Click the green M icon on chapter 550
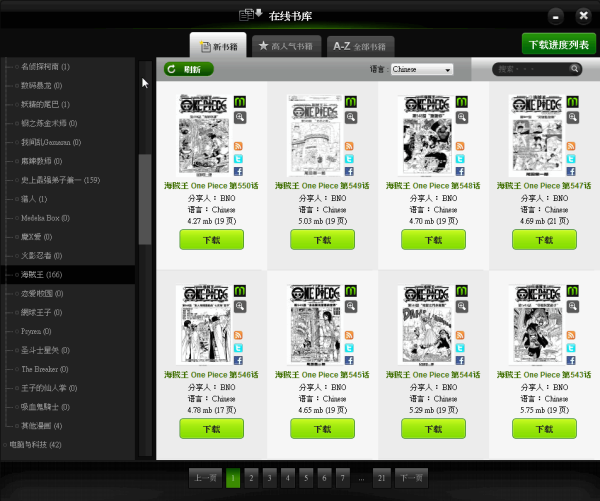Image resolution: width=600 pixels, height=501 pixels. 240,102
